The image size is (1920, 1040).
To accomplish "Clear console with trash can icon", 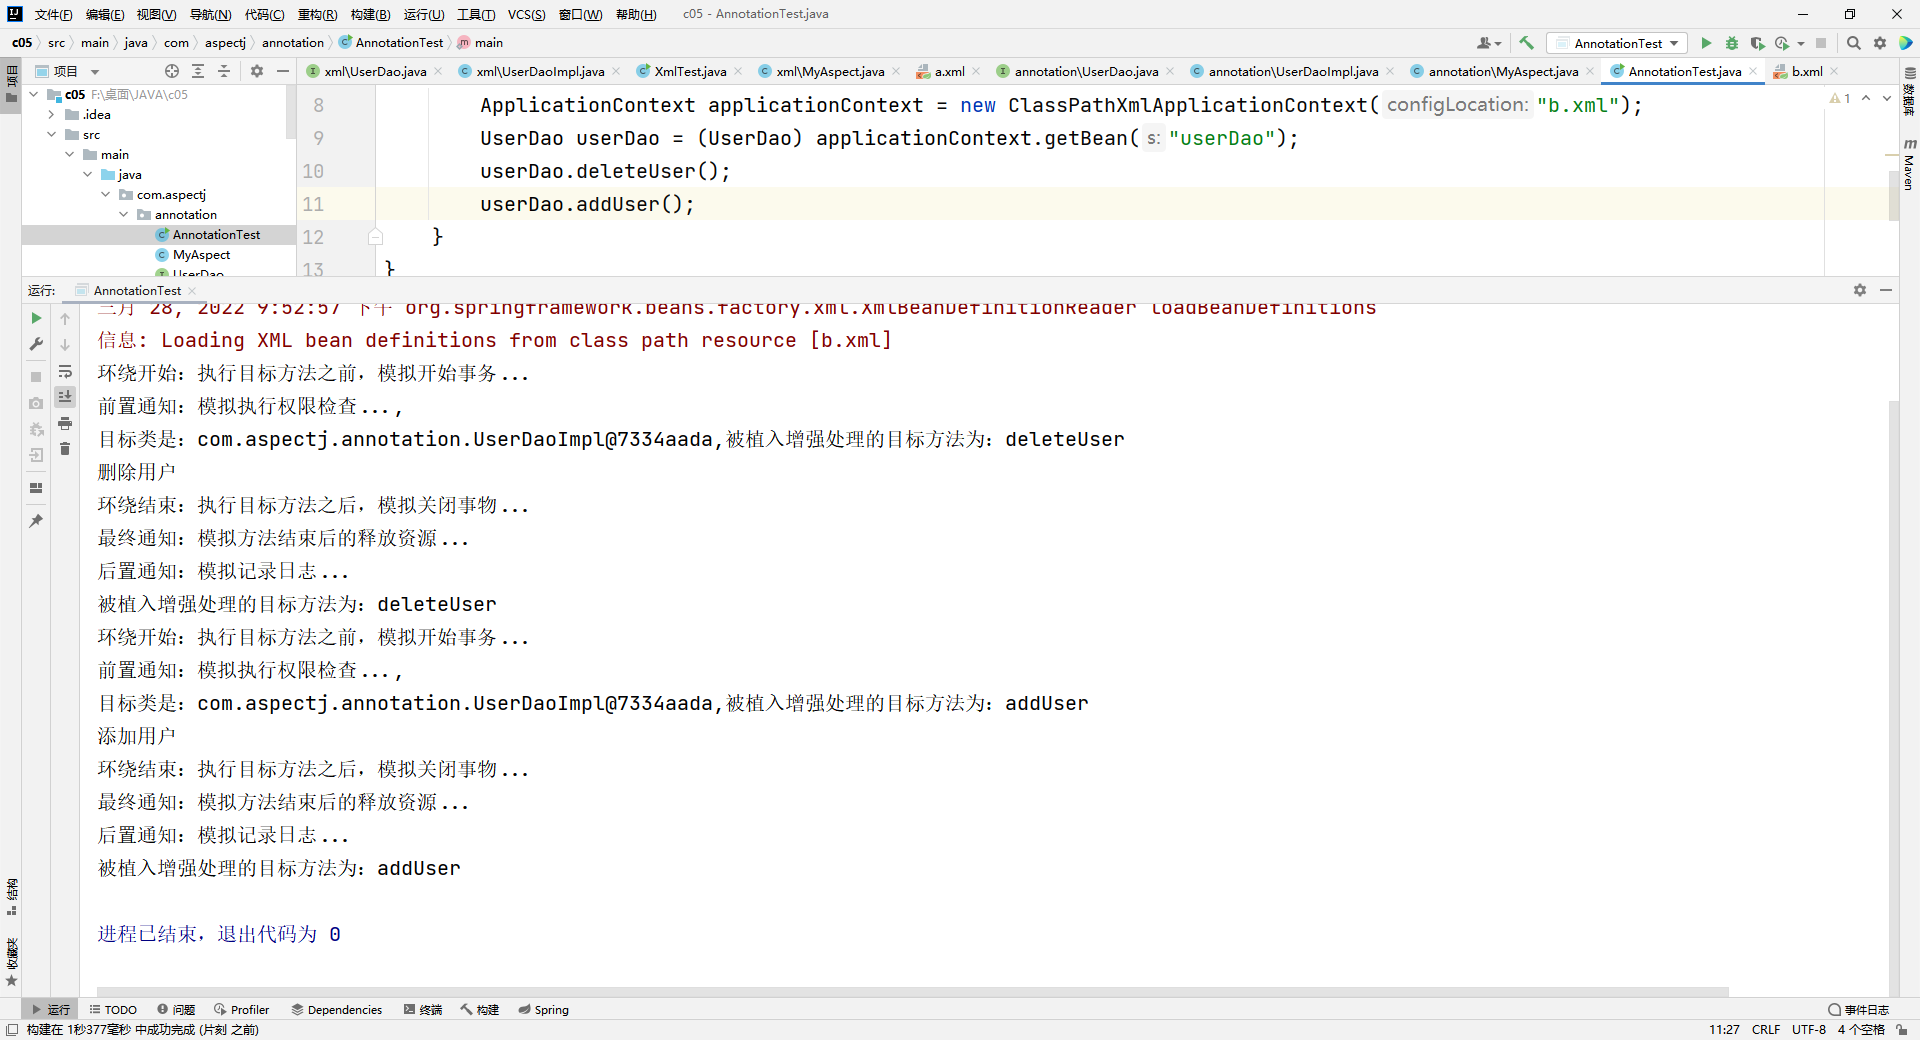I will (65, 449).
